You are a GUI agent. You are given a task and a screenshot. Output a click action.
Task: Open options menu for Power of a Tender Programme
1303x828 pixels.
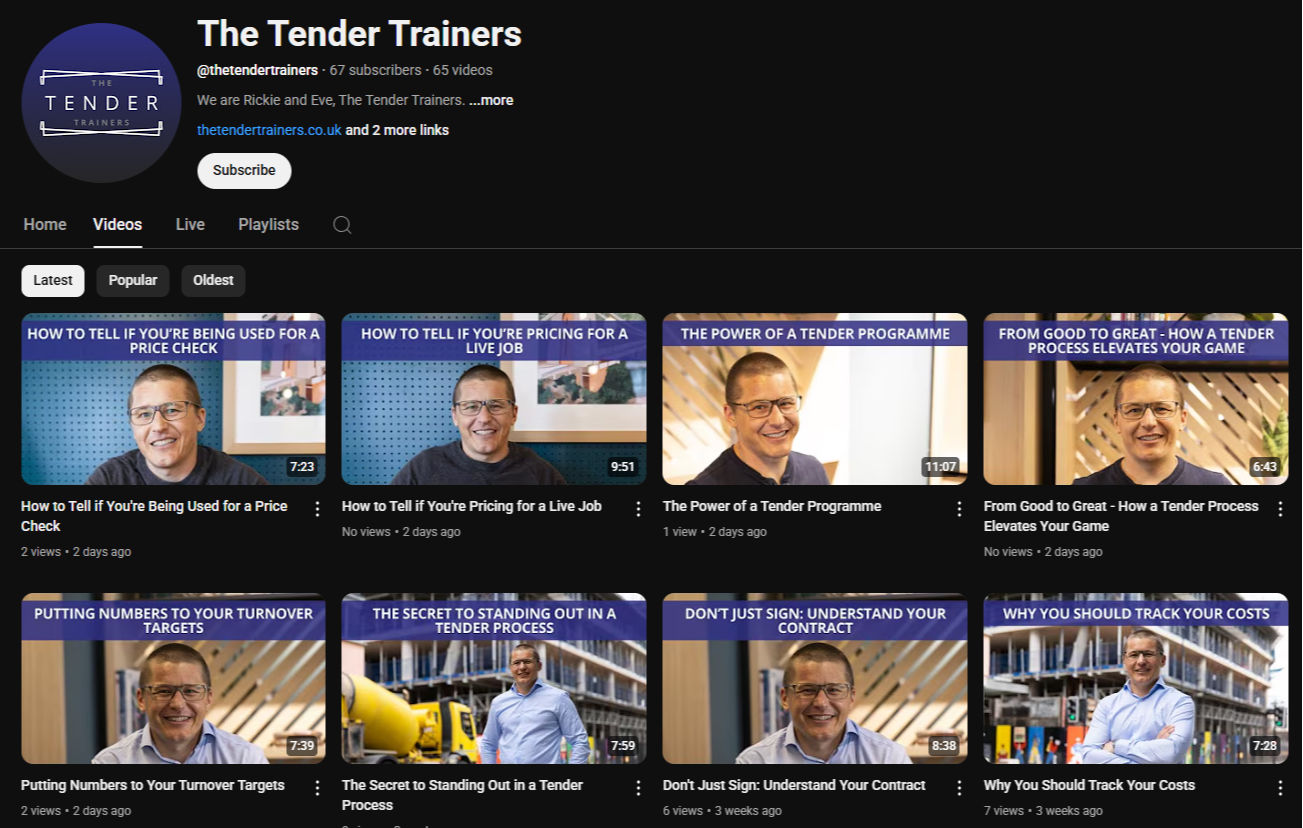(x=959, y=509)
